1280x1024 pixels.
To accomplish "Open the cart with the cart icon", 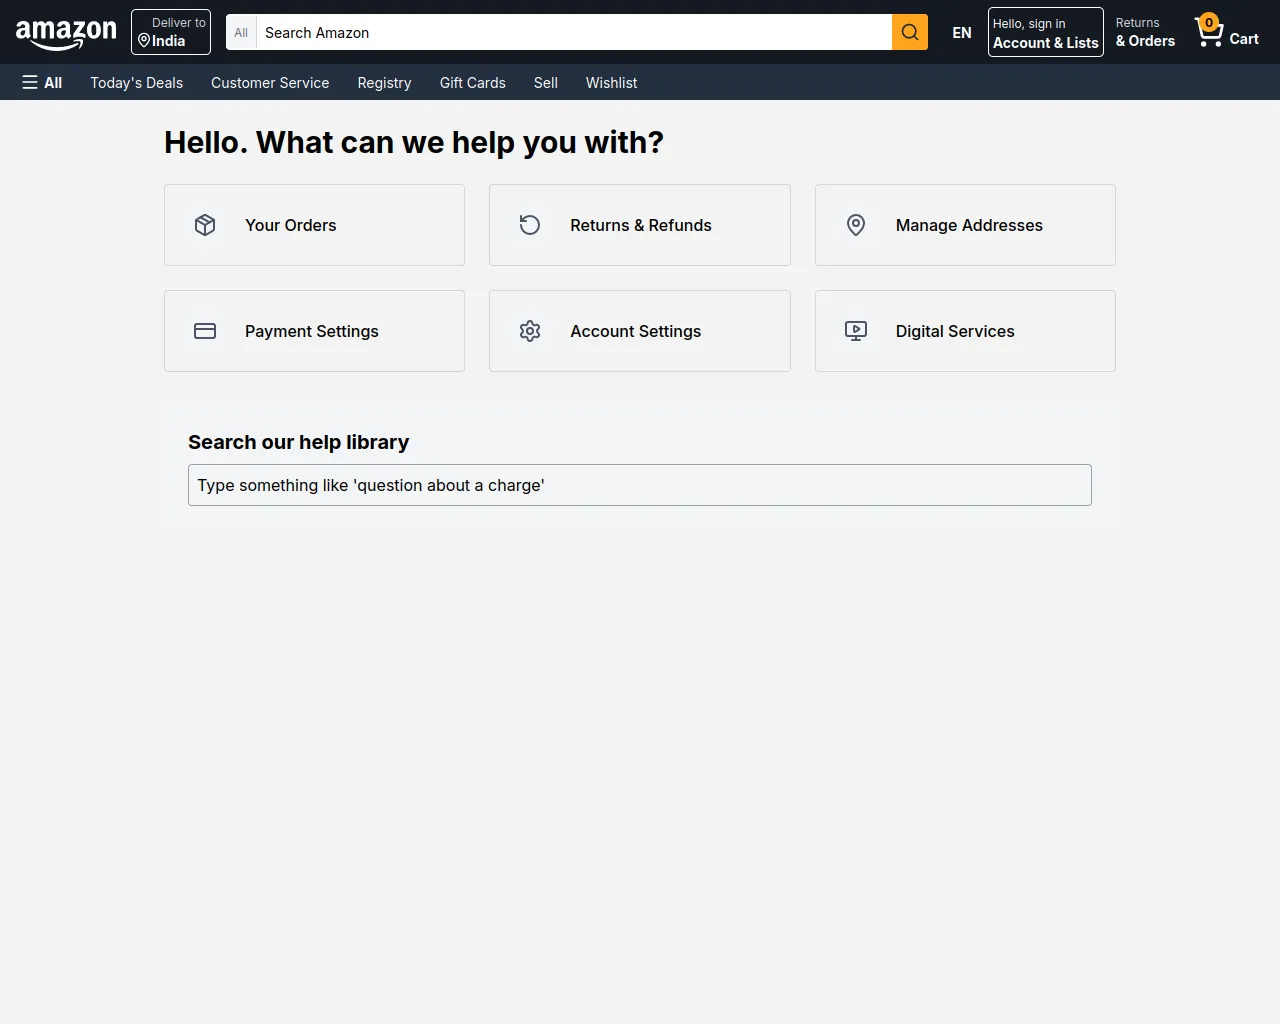I will [1210, 32].
